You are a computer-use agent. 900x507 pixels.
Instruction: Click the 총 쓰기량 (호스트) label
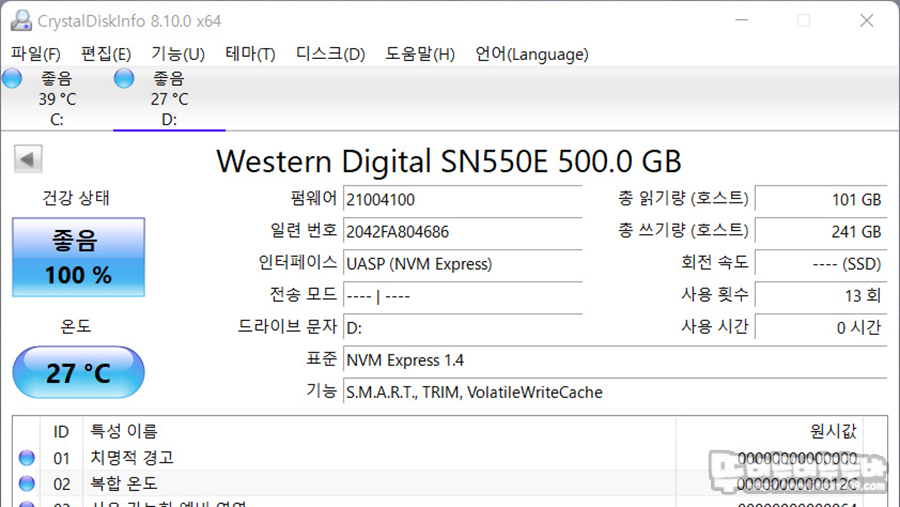point(683,231)
